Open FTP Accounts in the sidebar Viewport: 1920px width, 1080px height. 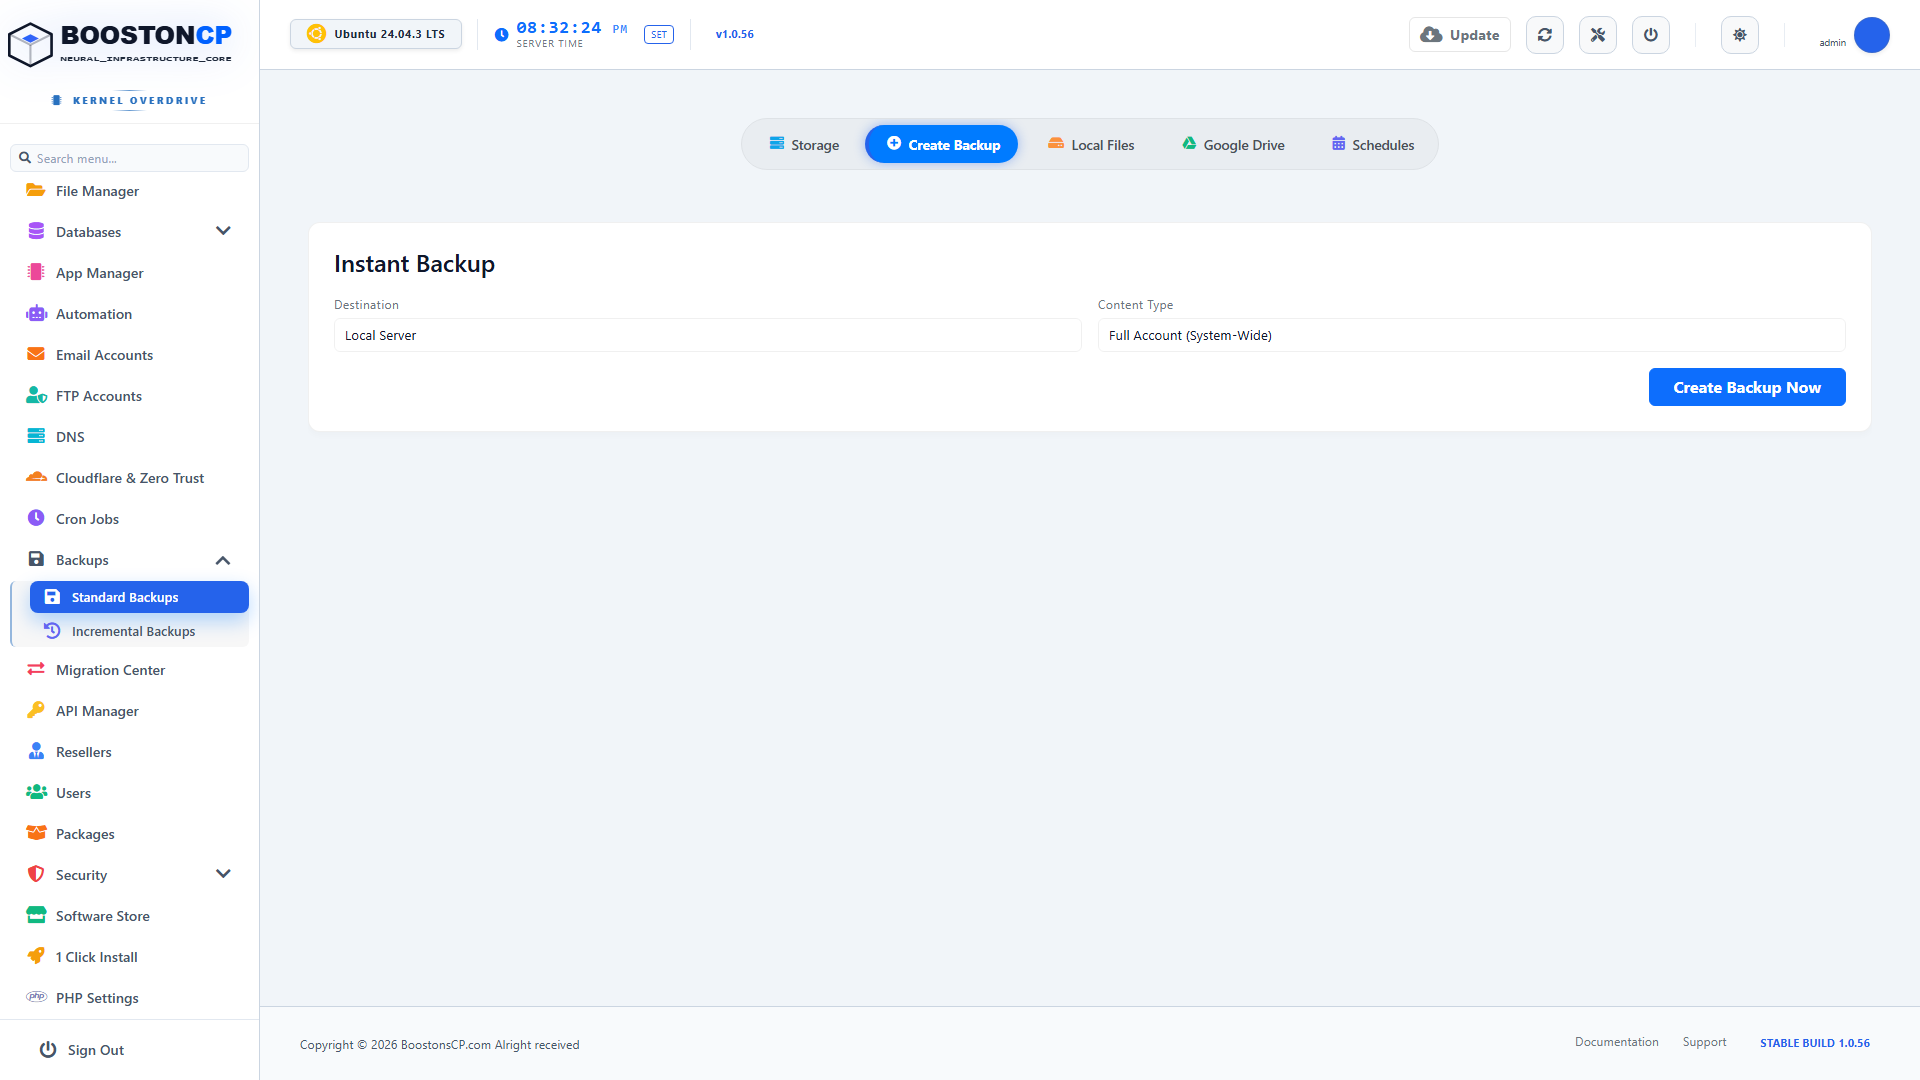pos(98,396)
